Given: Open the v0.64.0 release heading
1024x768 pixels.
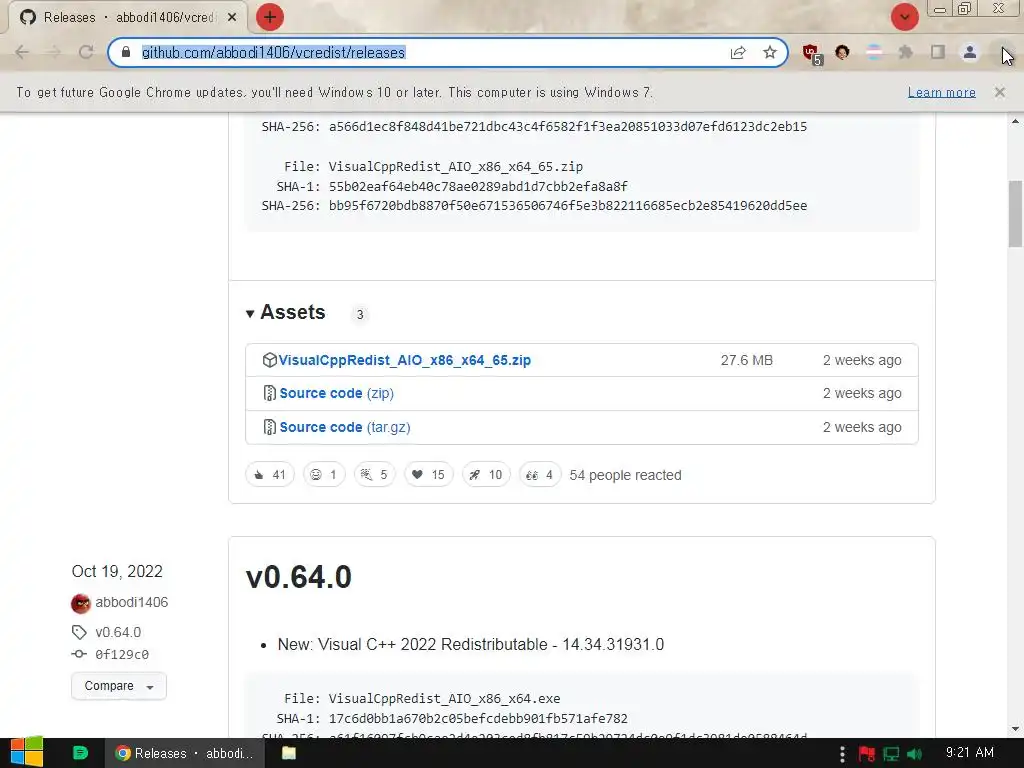Looking at the screenshot, I should click(298, 577).
